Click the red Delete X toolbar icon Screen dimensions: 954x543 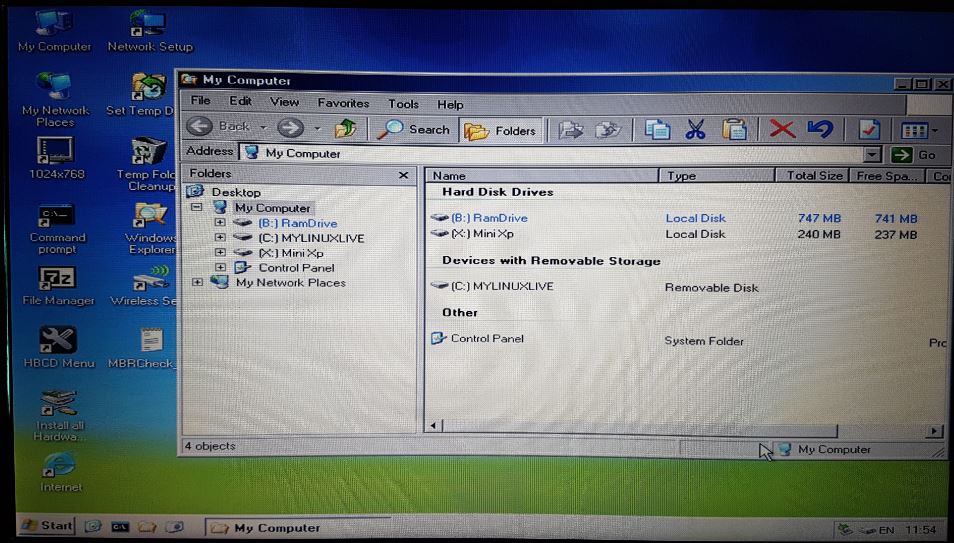click(x=782, y=129)
